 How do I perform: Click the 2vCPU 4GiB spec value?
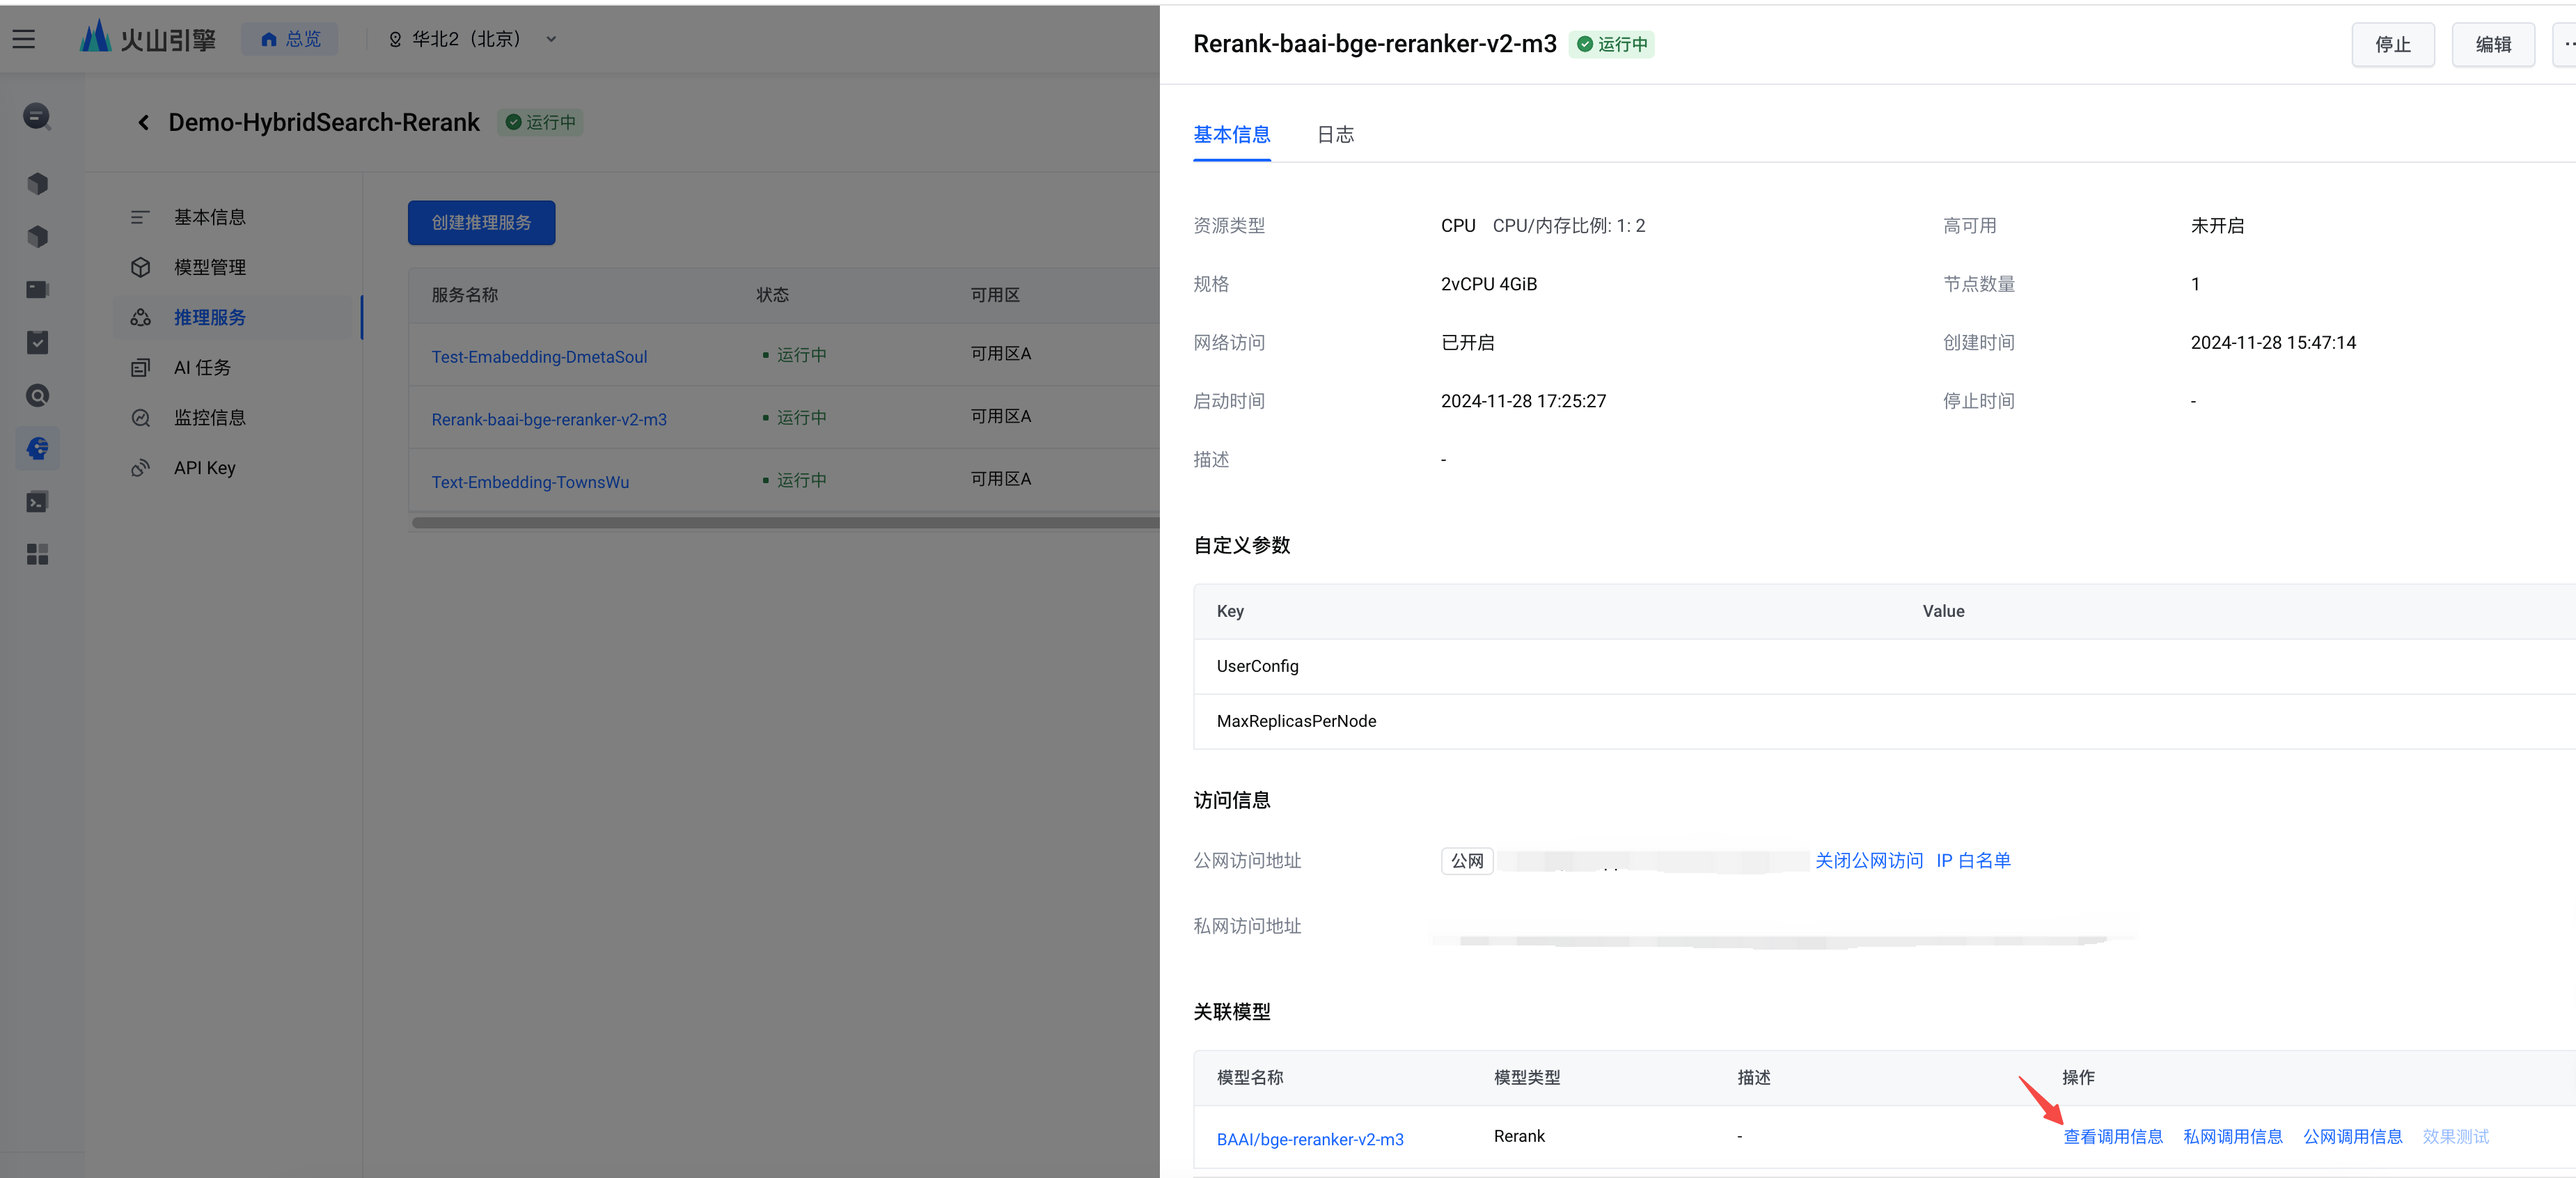[1488, 284]
